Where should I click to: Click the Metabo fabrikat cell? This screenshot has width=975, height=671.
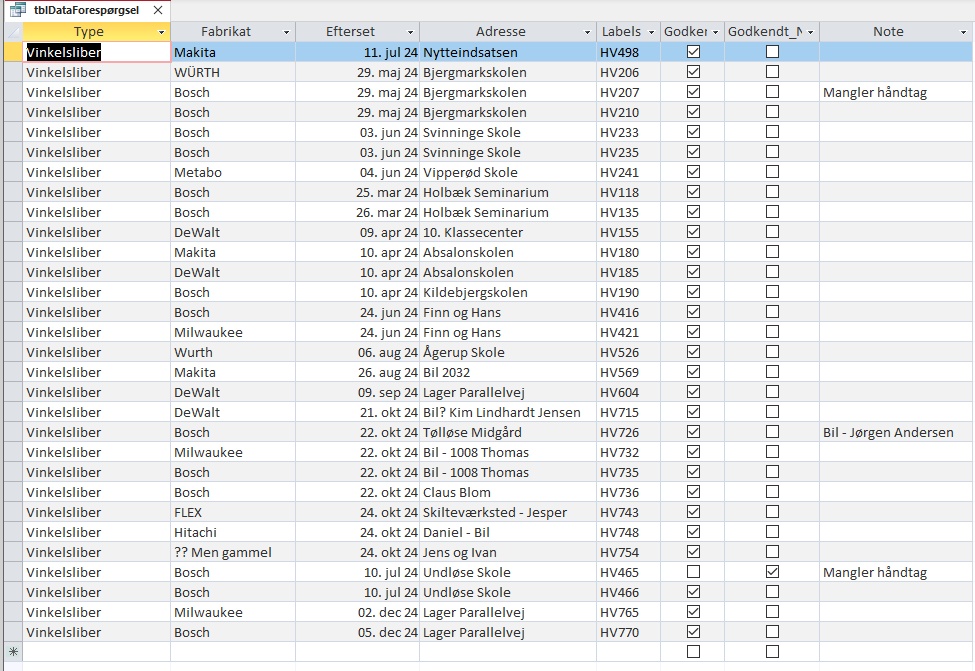point(233,172)
